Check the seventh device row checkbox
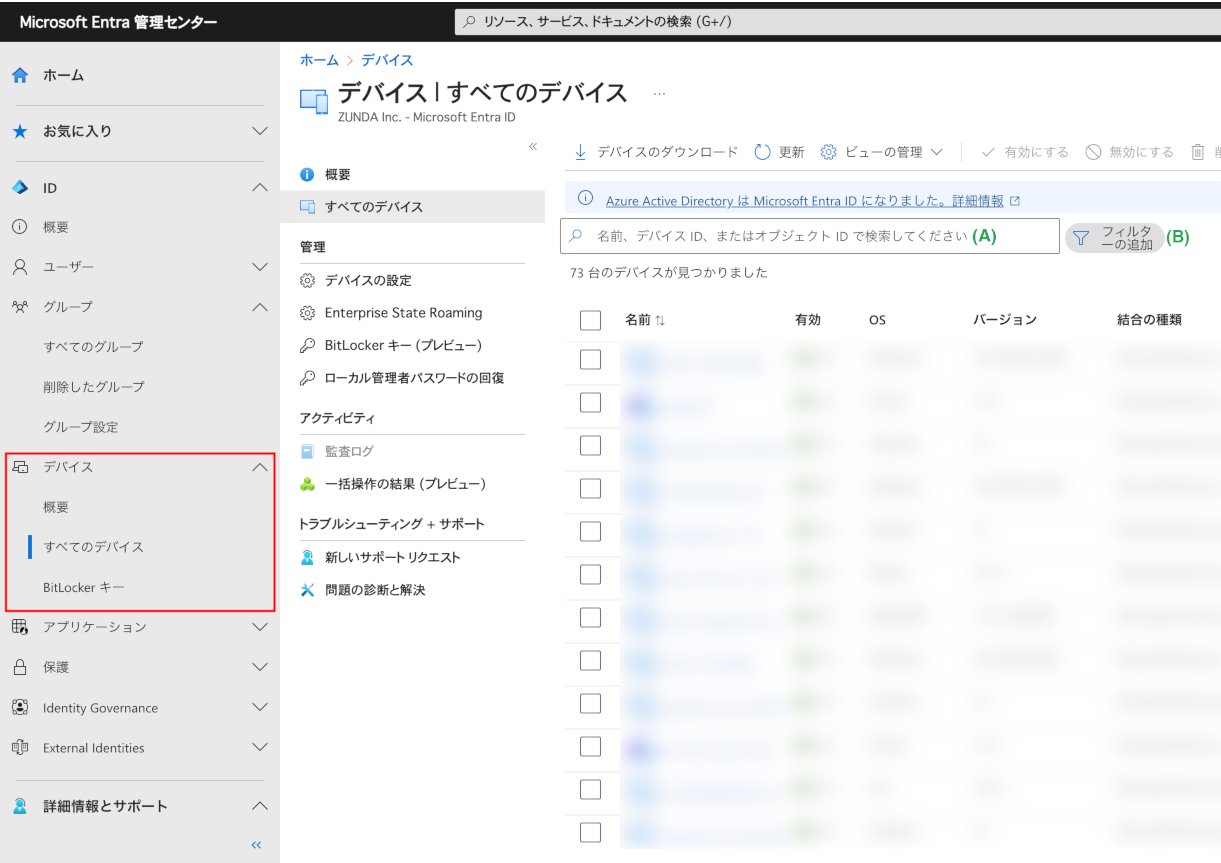The height and width of the screenshot is (863, 1221). point(590,617)
